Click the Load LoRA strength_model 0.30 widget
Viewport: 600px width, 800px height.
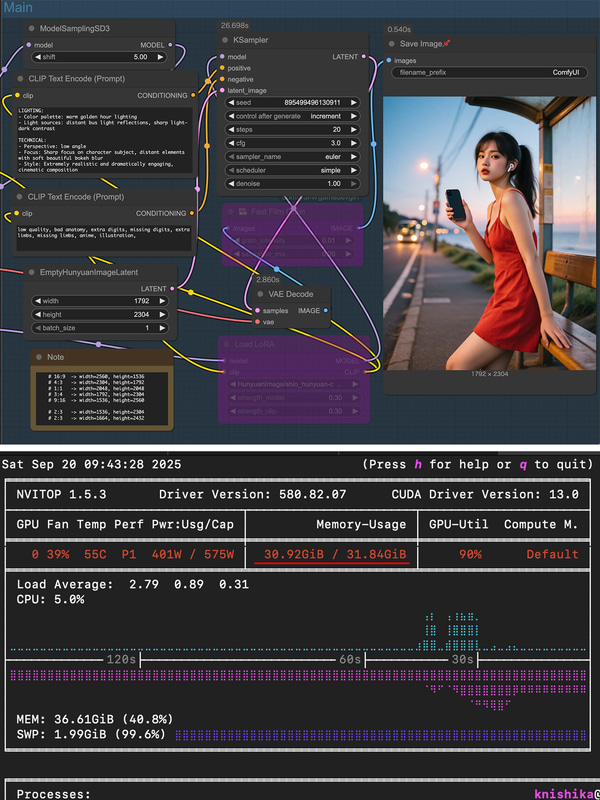coord(293,397)
